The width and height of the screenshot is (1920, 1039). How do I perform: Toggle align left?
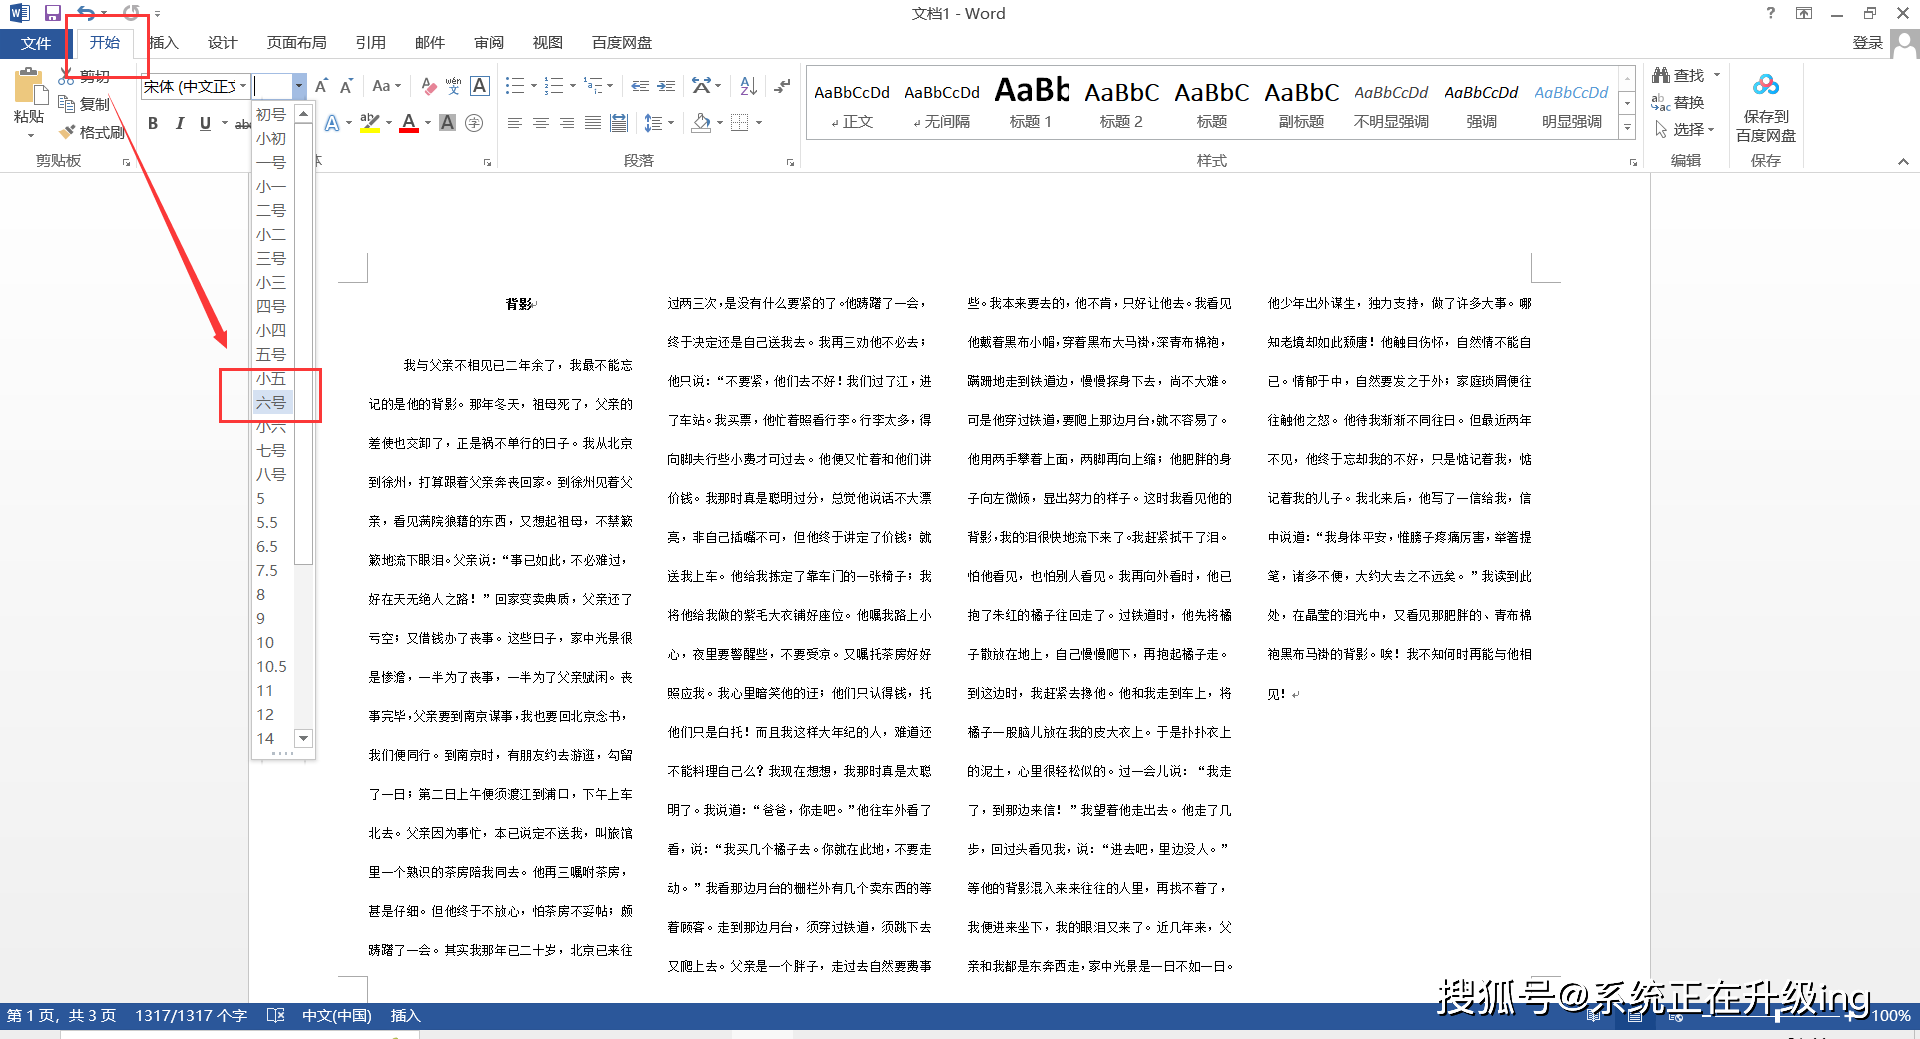[x=514, y=123]
